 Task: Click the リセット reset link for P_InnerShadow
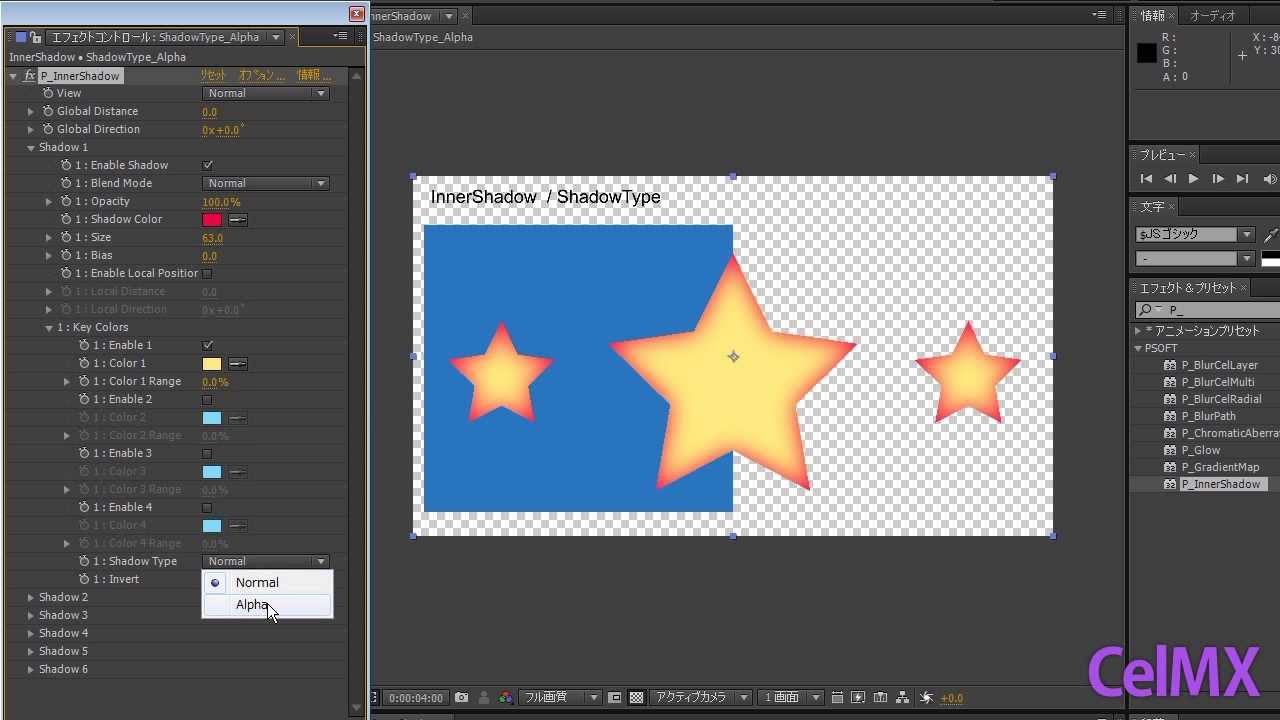(213, 76)
